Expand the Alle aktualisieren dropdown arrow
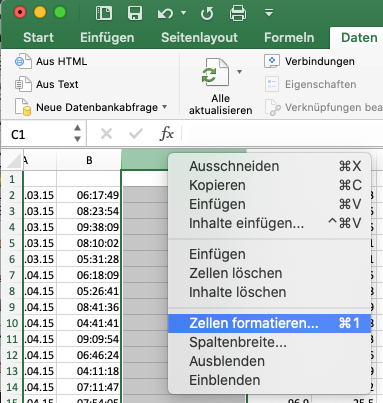383x403 pixels. pos(239,72)
